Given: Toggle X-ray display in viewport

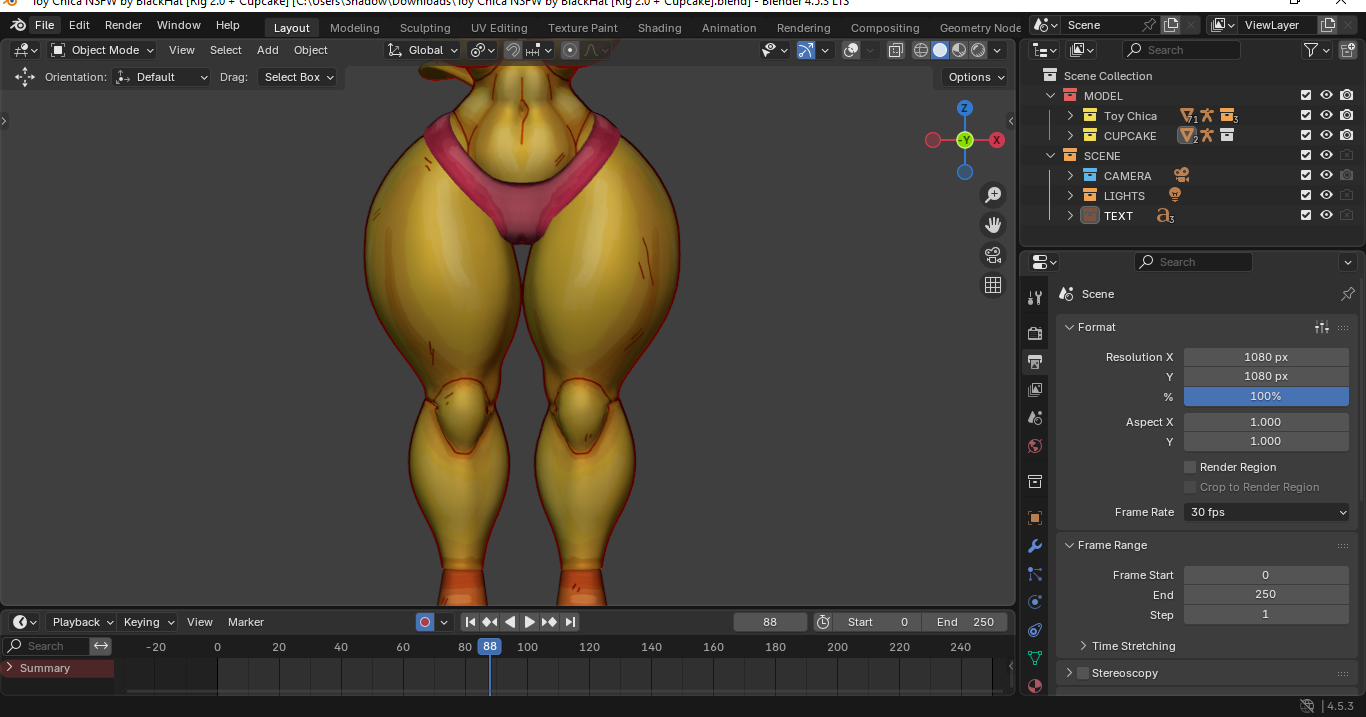Looking at the screenshot, I should click(895, 50).
